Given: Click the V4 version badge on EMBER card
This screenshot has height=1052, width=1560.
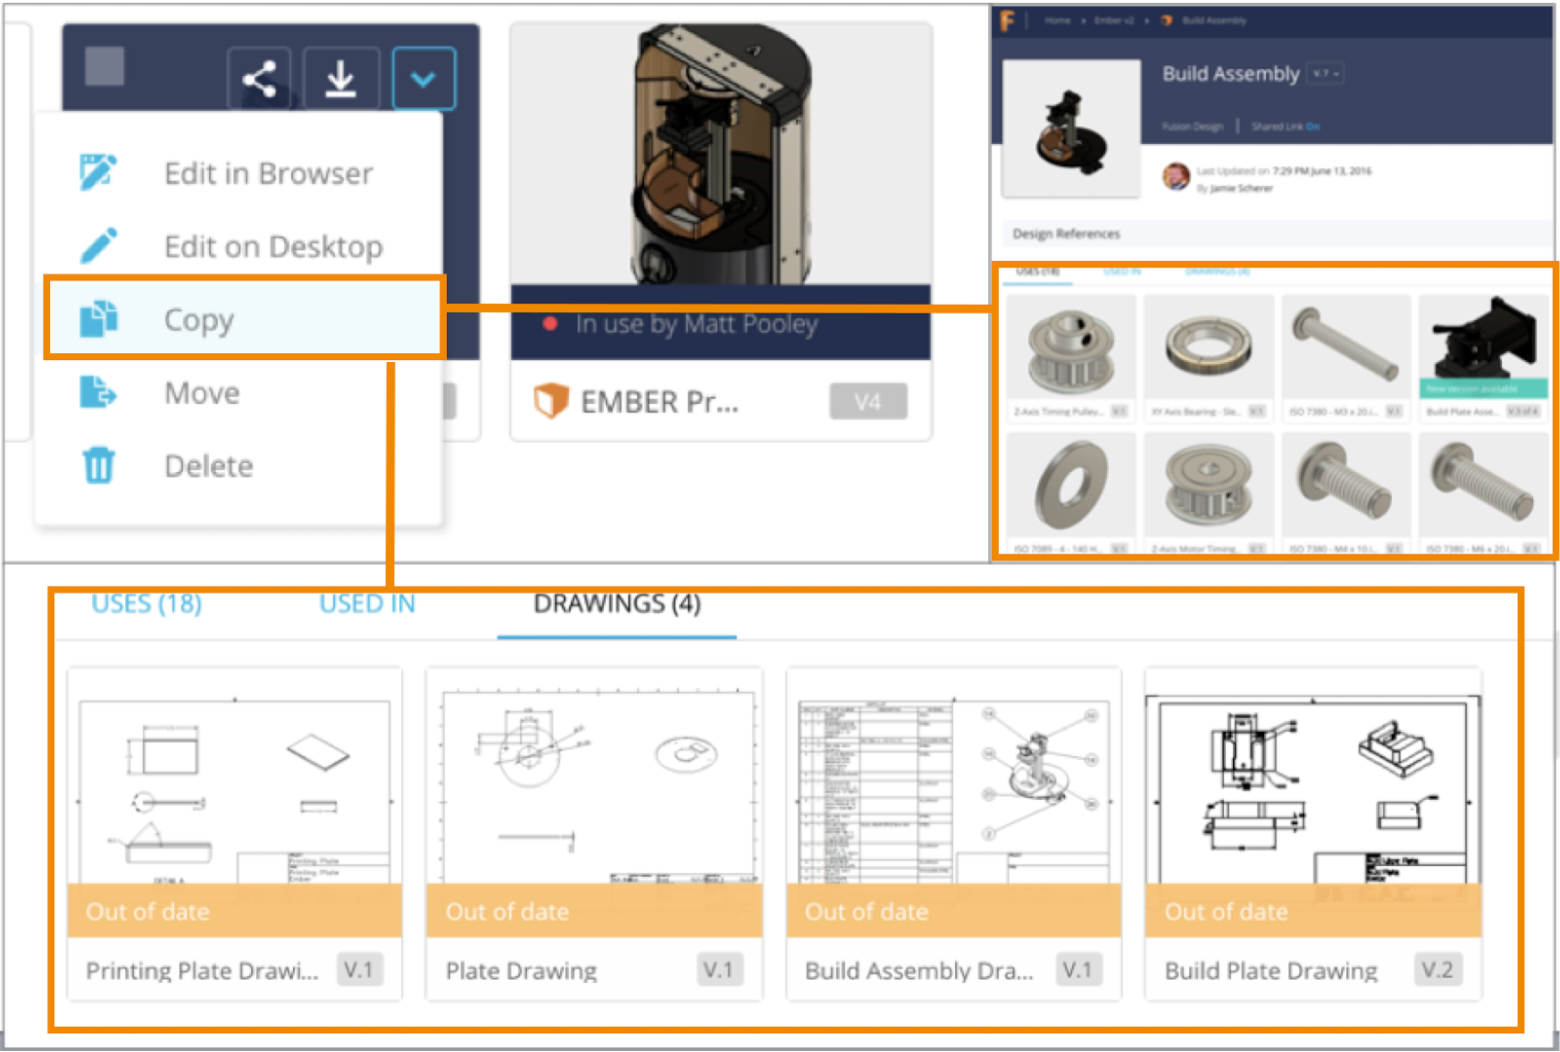Looking at the screenshot, I should pyautogui.click(x=868, y=402).
